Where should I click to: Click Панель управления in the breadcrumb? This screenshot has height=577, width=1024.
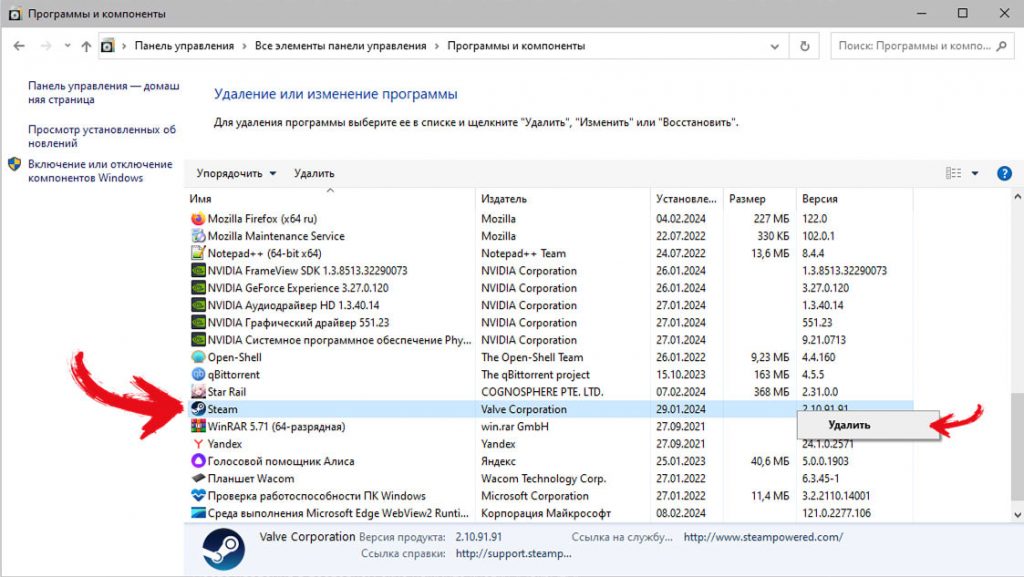point(184,46)
